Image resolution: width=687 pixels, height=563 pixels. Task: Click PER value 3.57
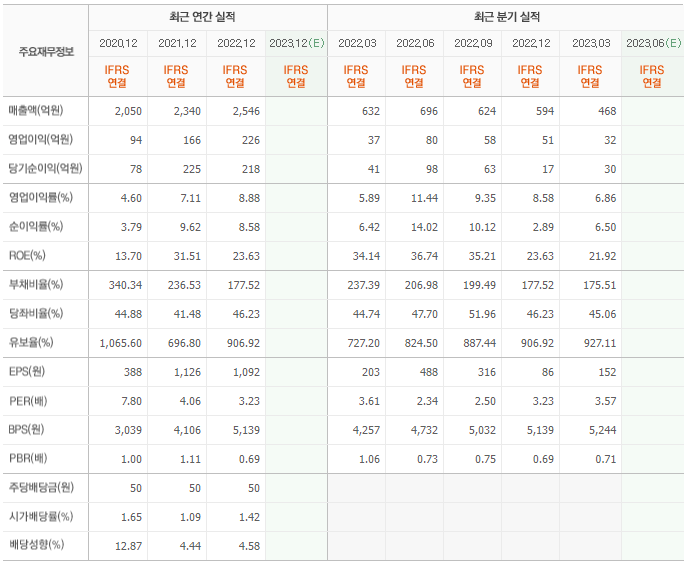click(606, 401)
